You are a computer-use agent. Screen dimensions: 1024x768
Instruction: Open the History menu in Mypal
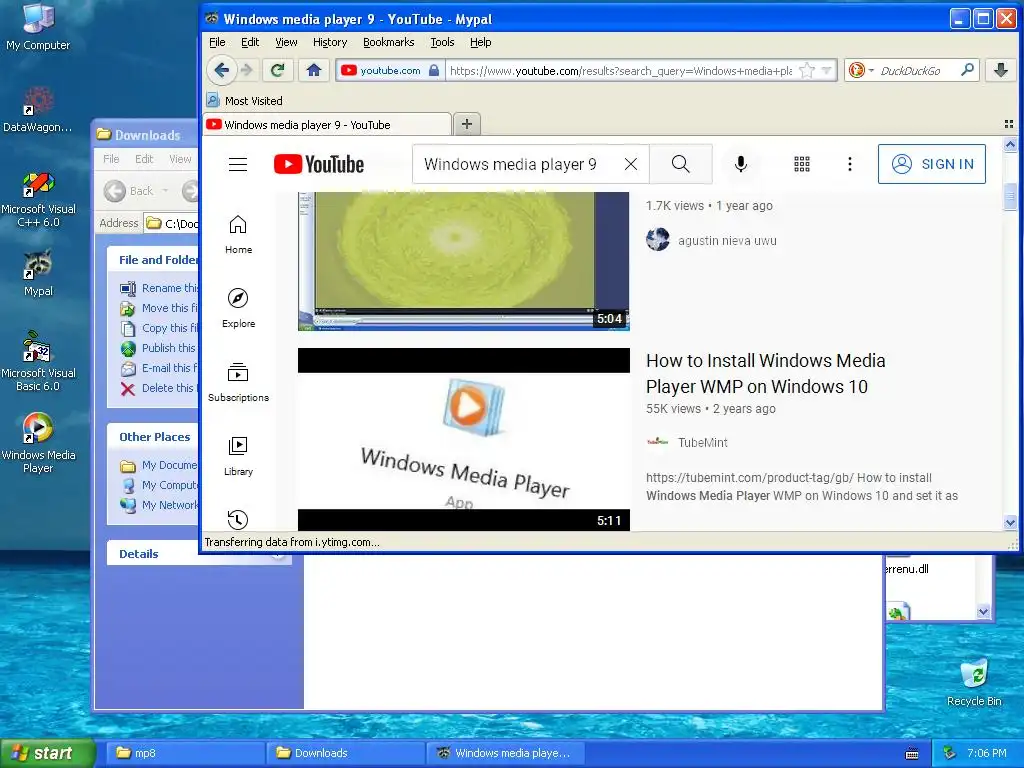(330, 42)
